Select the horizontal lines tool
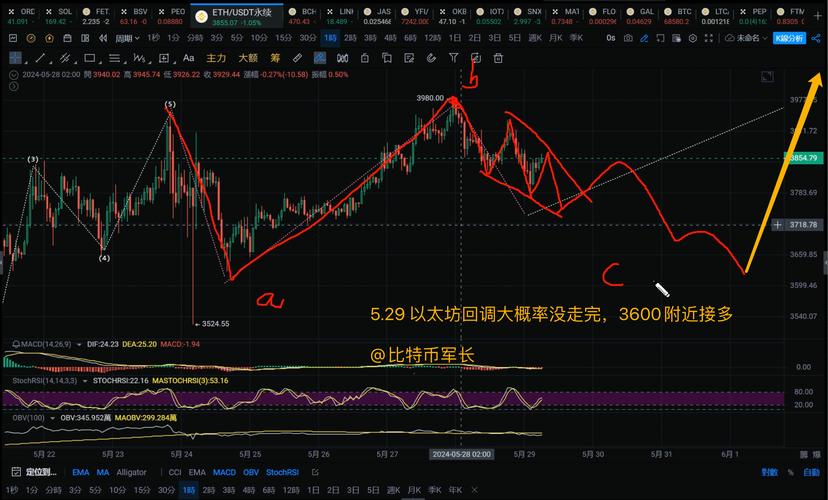The height and width of the screenshot is (500, 828). [x=114, y=58]
